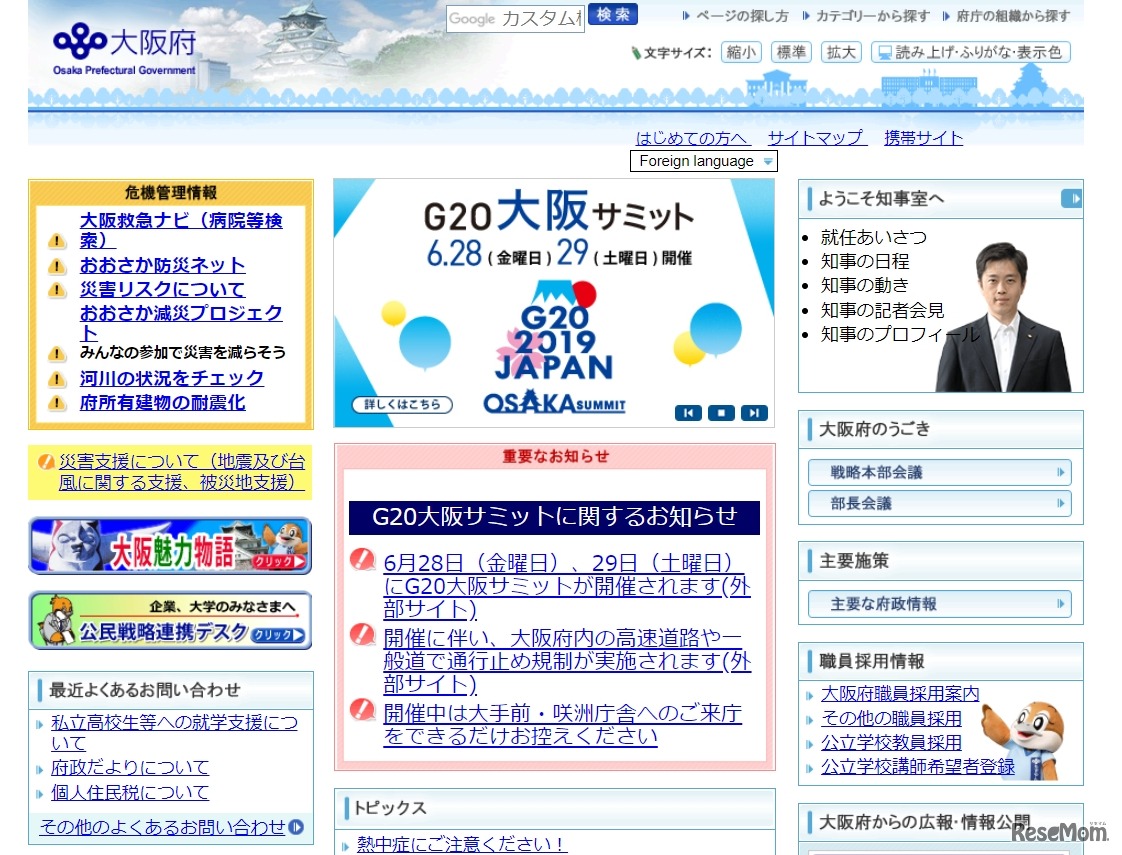Image resolution: width=1122 pixels, height=855 pixels.
Task: Click warning icon beside 府所有建物の耐震化
Action: [x=57, y=404]
